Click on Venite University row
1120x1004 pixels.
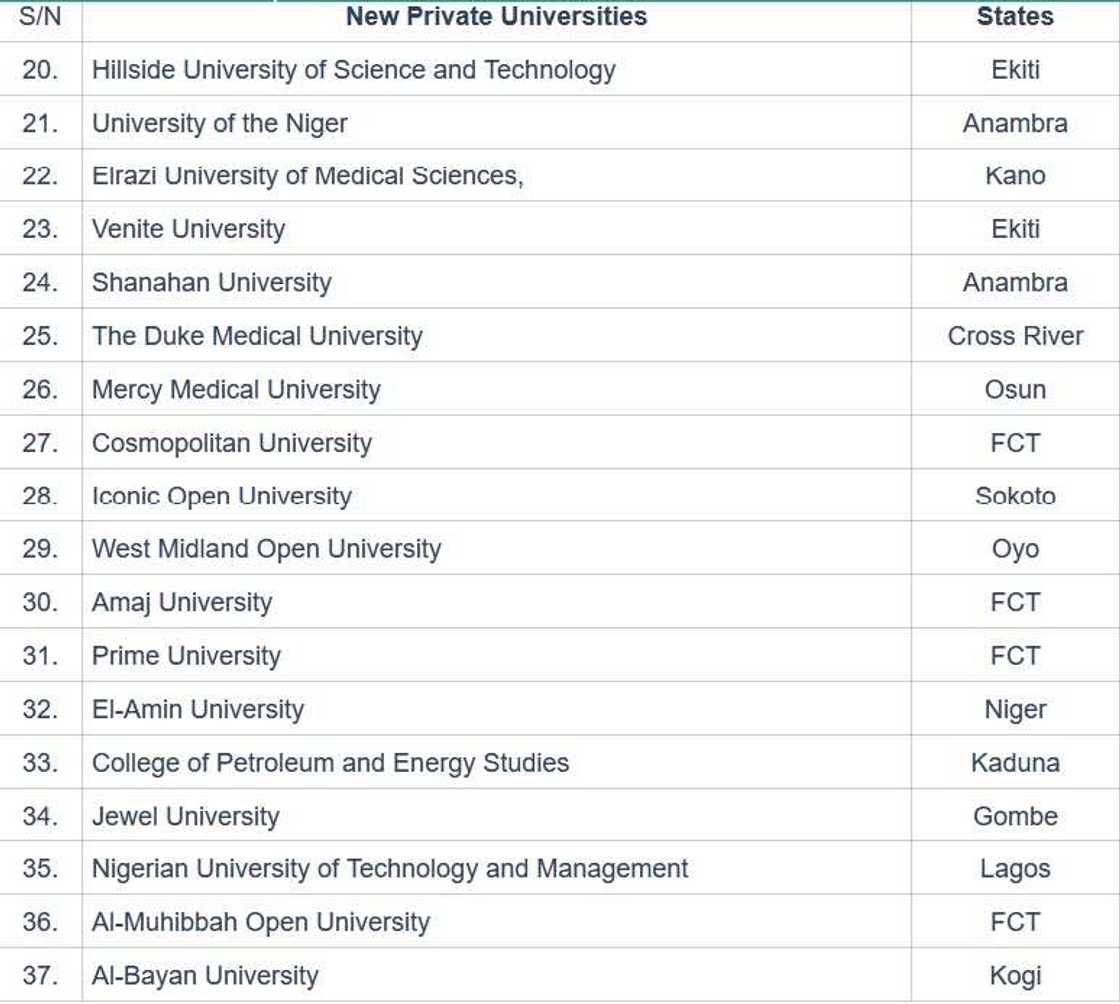coord(188,229)
